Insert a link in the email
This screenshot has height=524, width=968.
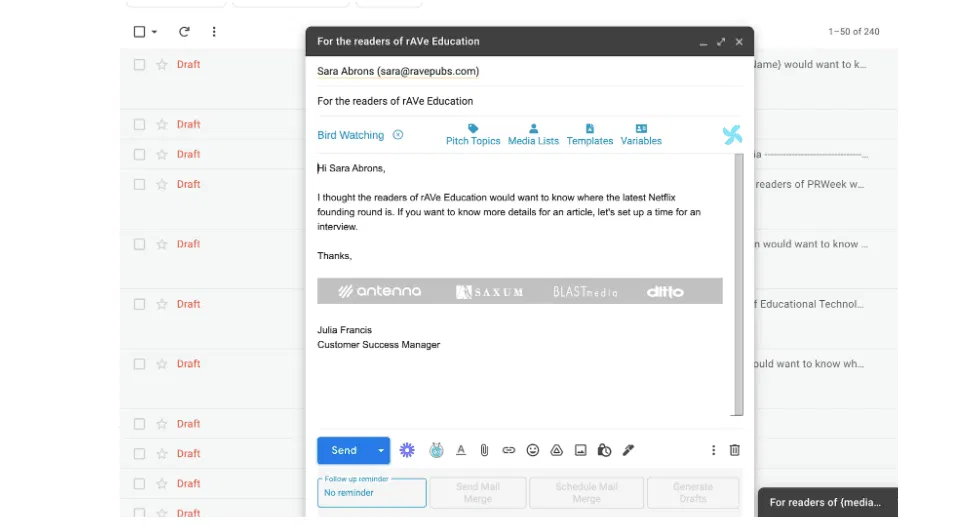508,451
